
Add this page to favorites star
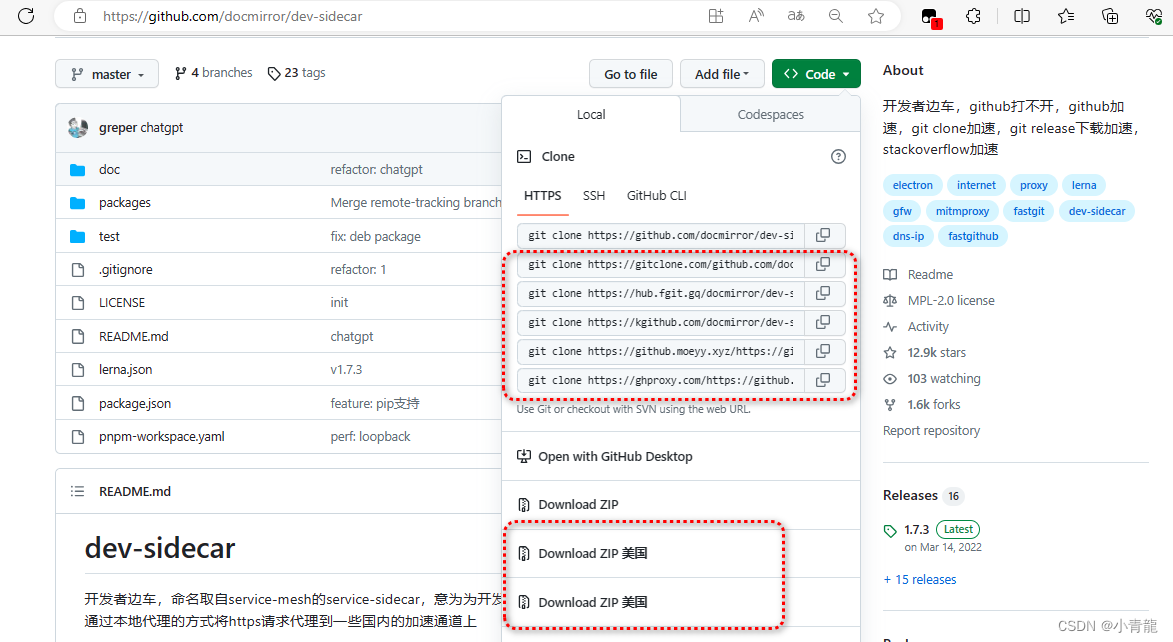(x=876, y=16)
